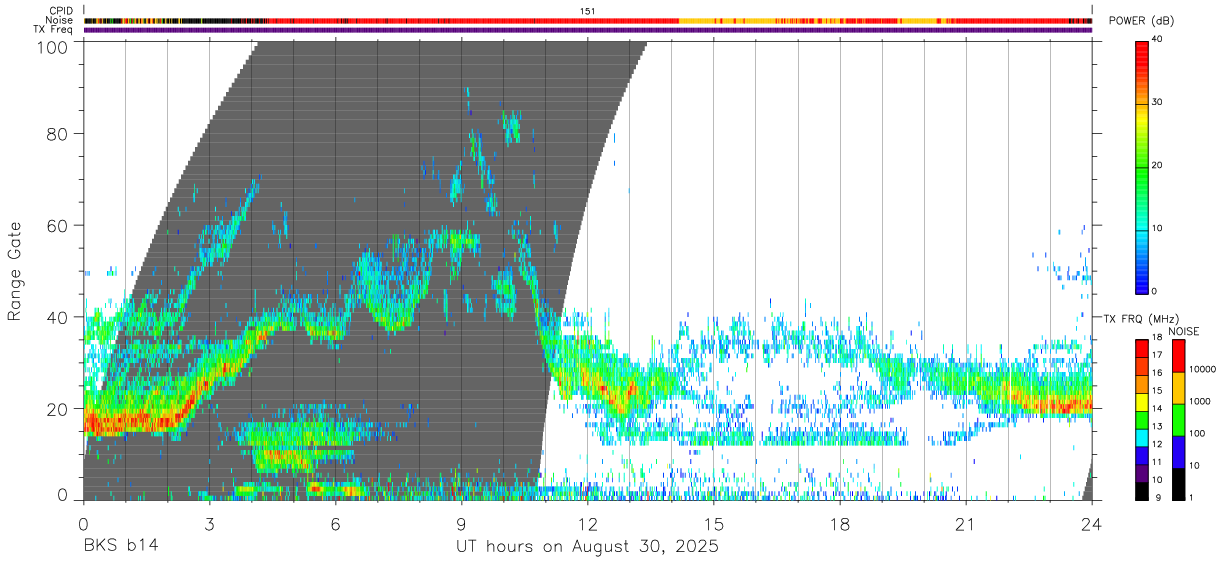Click the TX frequency color scale bar
Viewport: 1228px width, 567px height.
click(1142, 419)
